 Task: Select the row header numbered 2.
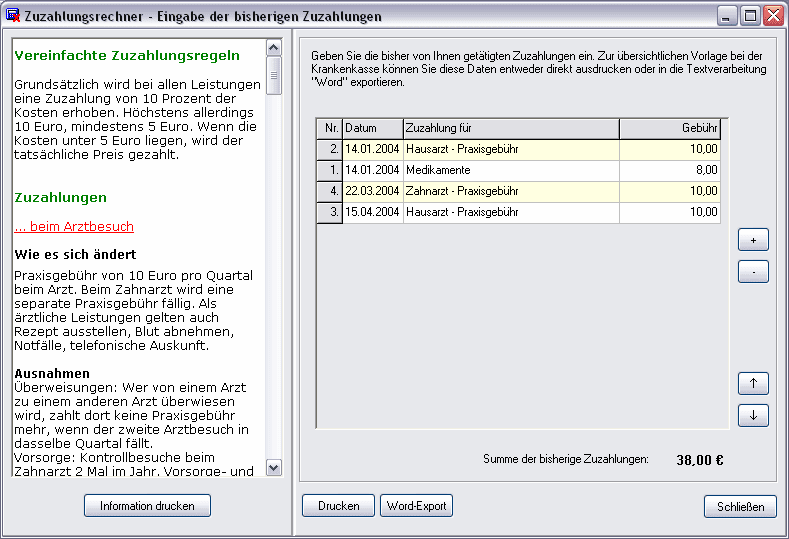(330, 149)
